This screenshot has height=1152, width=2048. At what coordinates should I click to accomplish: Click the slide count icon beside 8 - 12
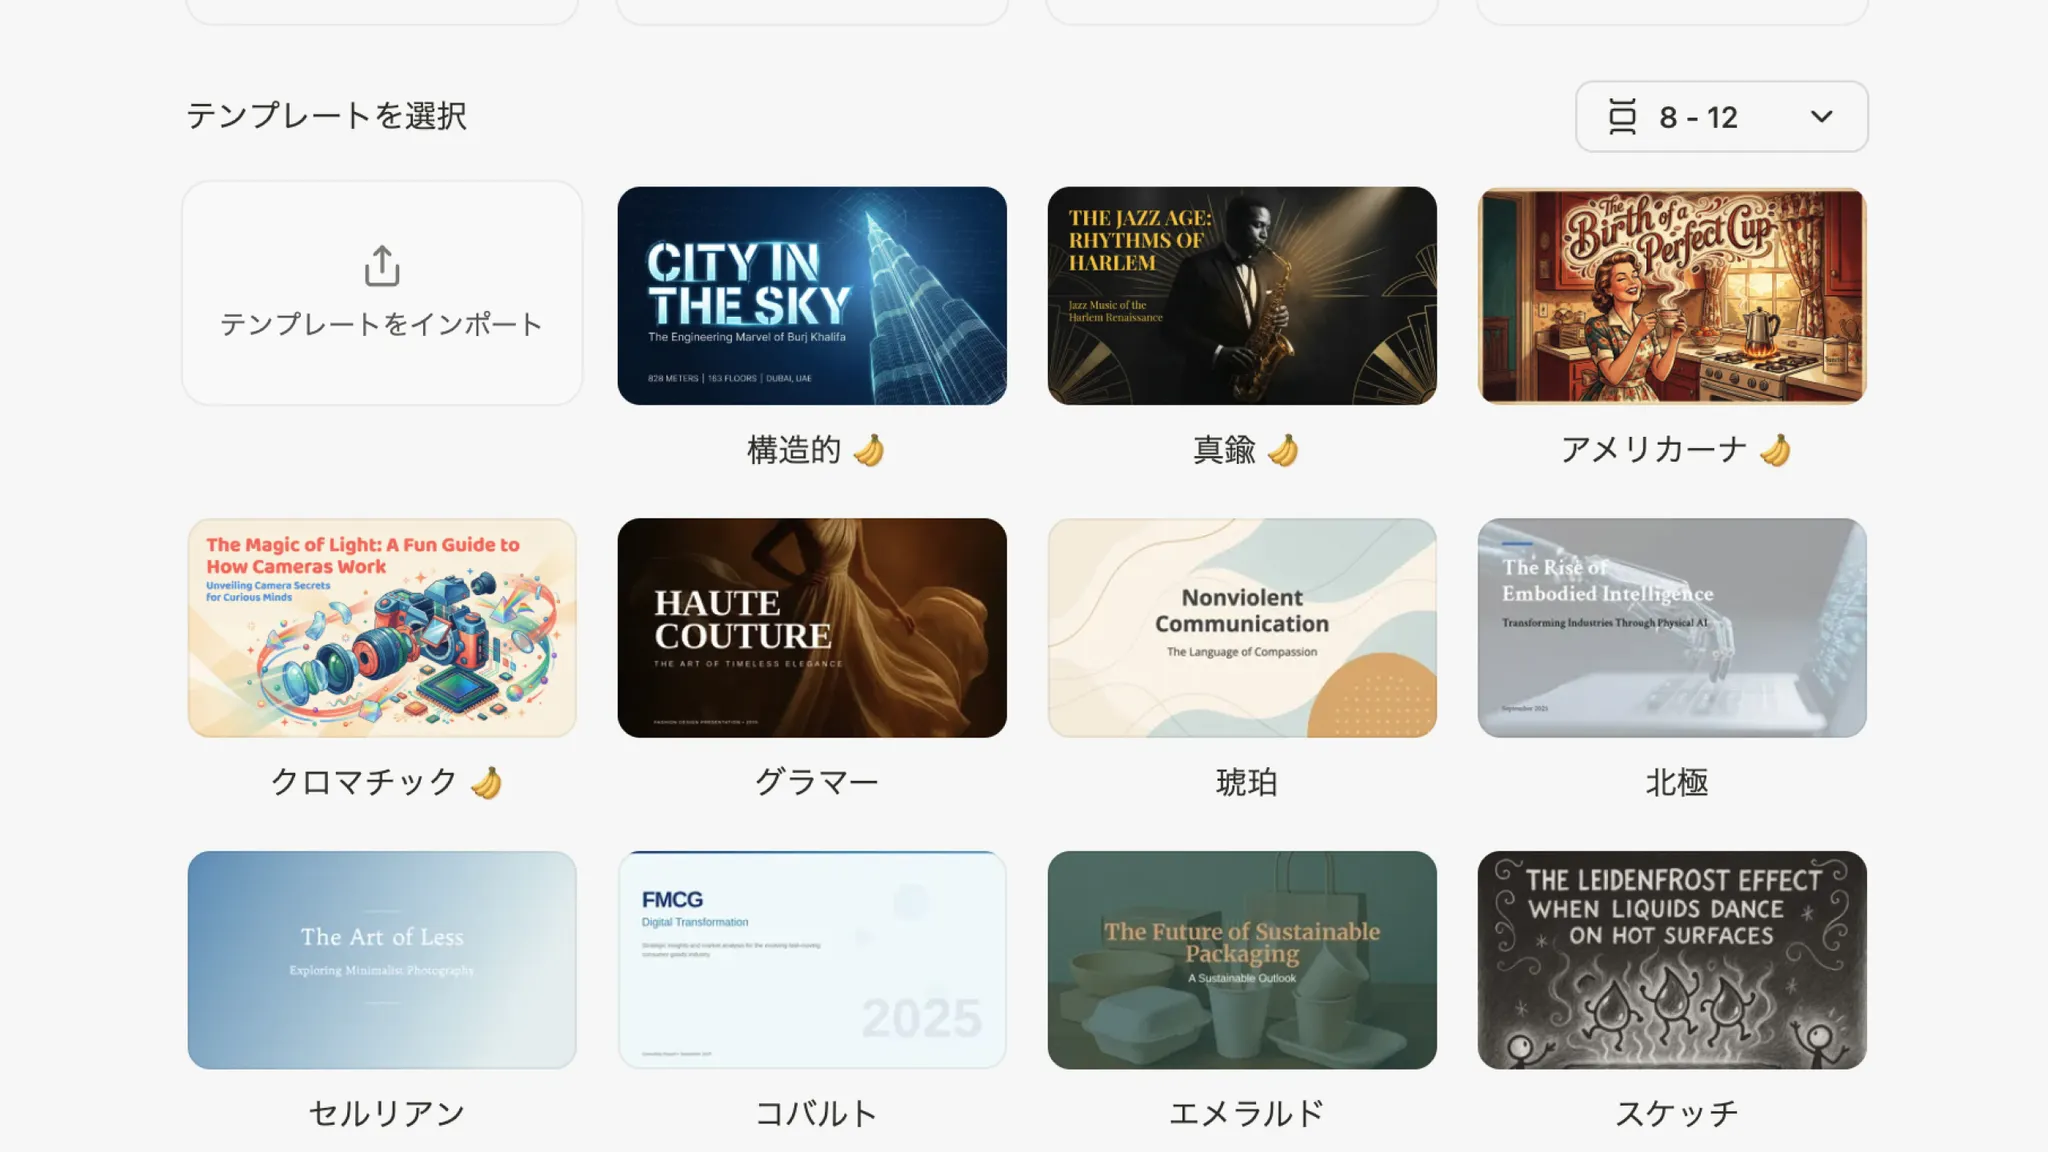click(x=1622, y=117)
